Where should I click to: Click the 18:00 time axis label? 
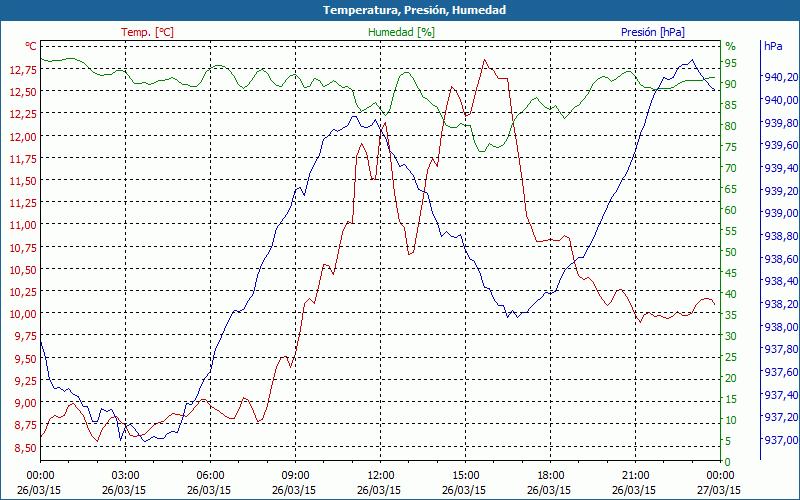tap(551, 476)
